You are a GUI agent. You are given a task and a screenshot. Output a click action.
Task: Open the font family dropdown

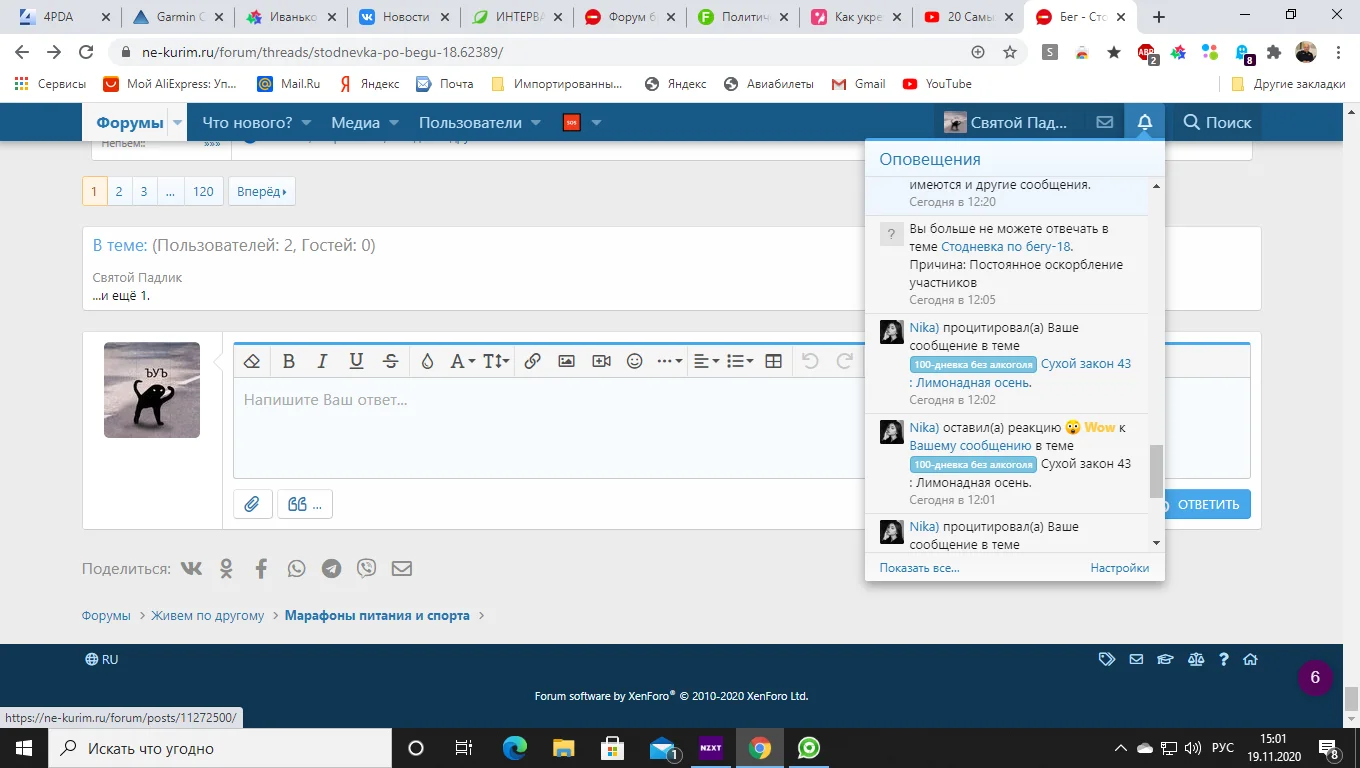(461, 361)
